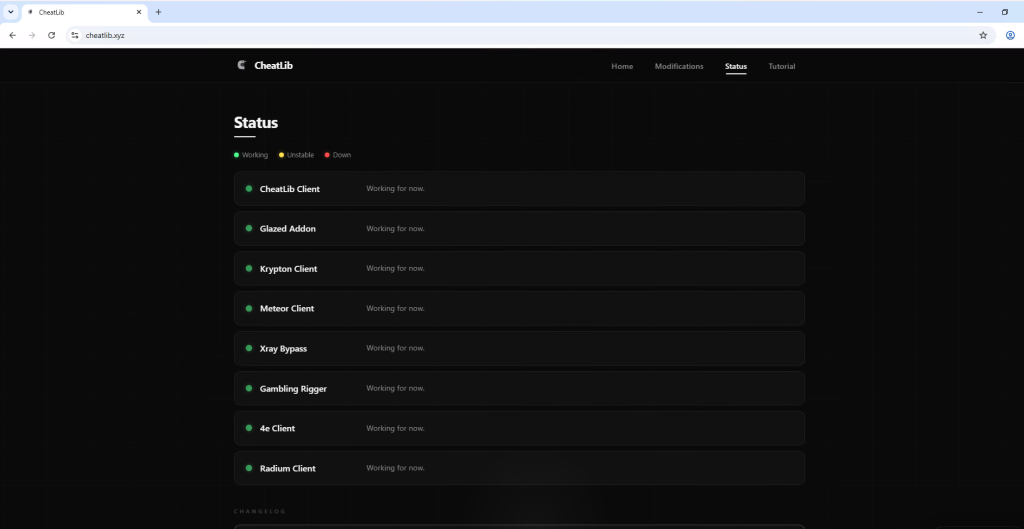Image resolution: width=1024 pixels, height=529 pixels.
Task: Restore down the browser window
Action: pos(1005,12)
